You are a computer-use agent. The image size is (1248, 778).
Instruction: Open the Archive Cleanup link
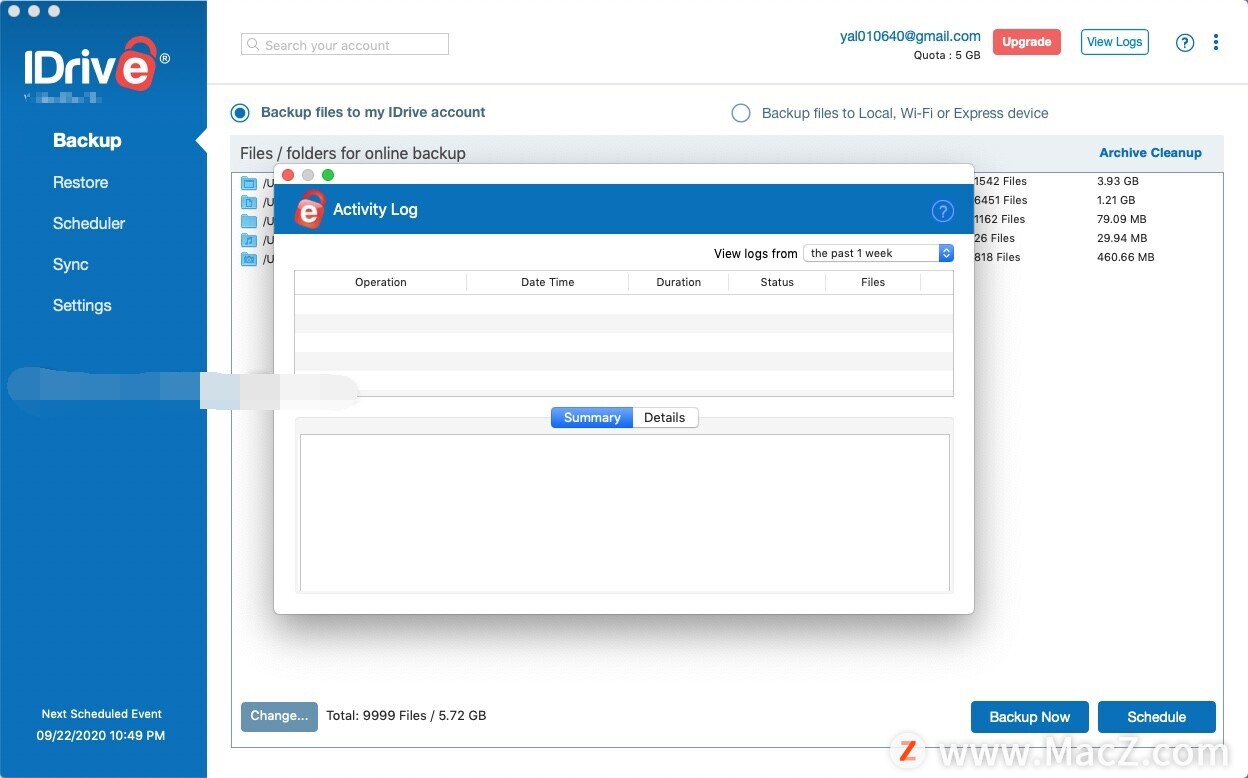coord(1151,153)
